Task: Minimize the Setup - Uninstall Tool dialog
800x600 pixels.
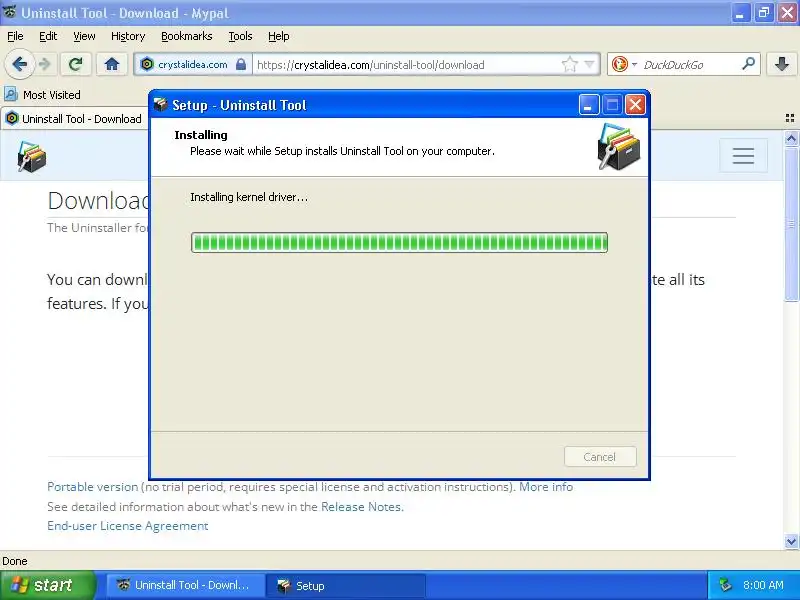Action: click(589, 105)
